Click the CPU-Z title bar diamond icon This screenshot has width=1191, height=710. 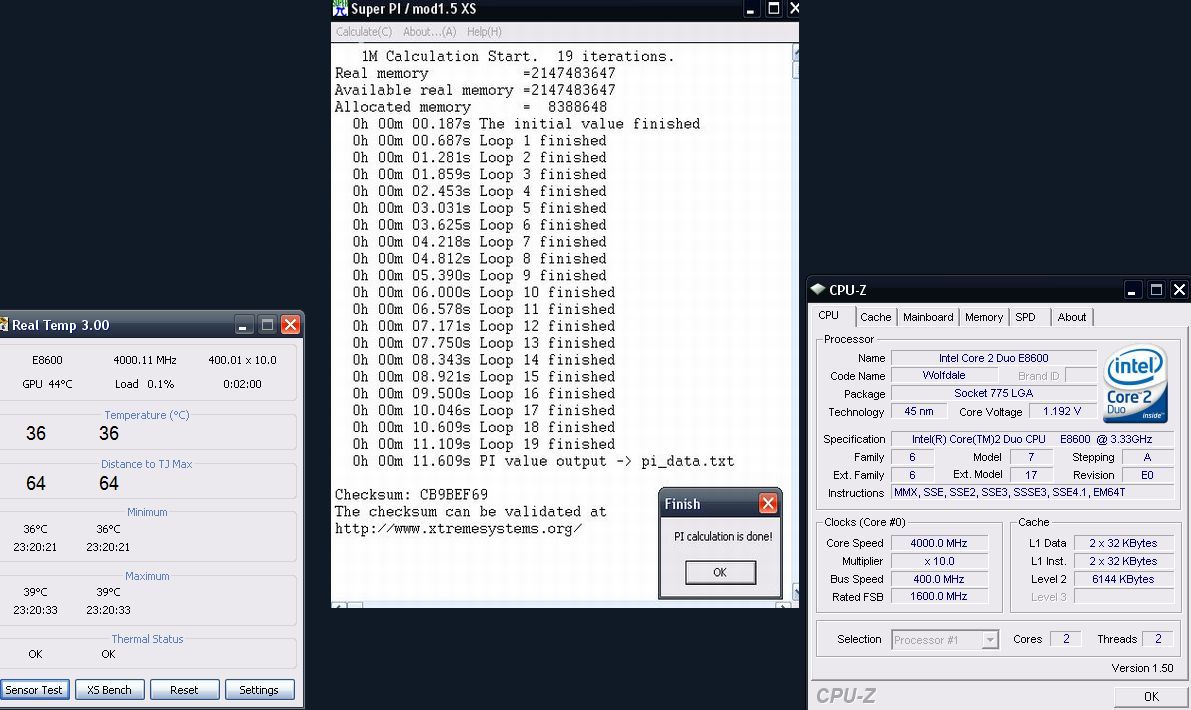click(818, 289)
